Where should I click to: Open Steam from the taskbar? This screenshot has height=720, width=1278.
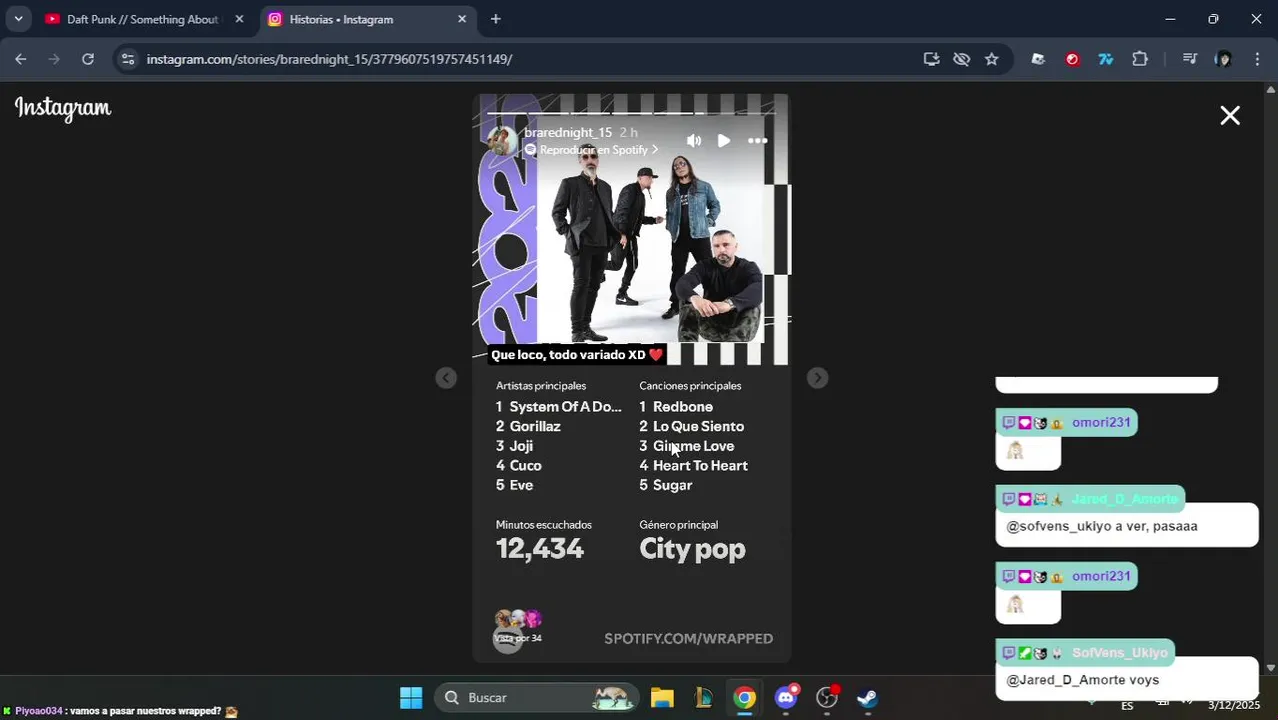[867, 697]
